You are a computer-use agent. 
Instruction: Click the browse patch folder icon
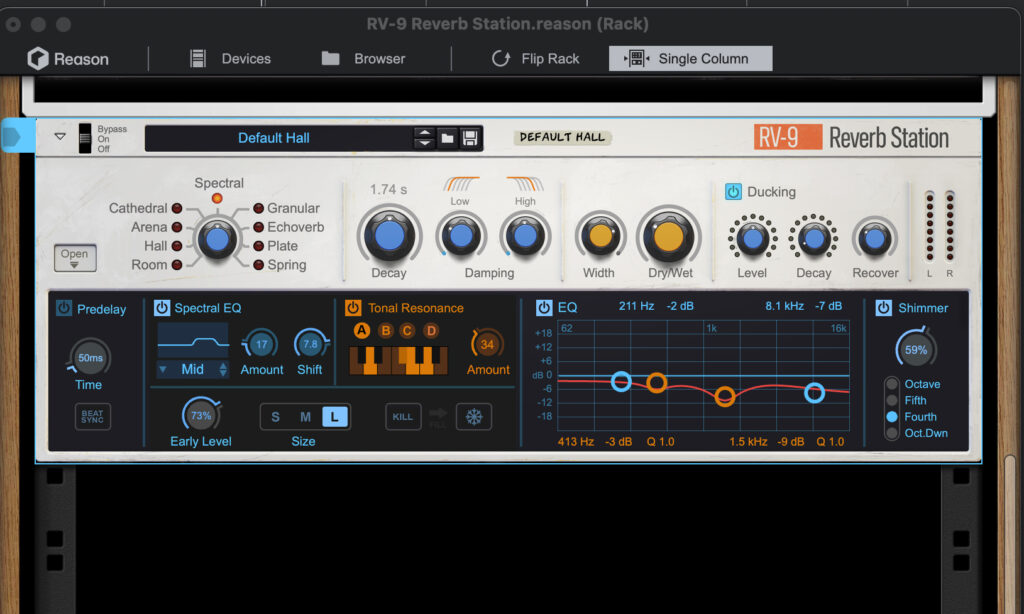point(447,138)
